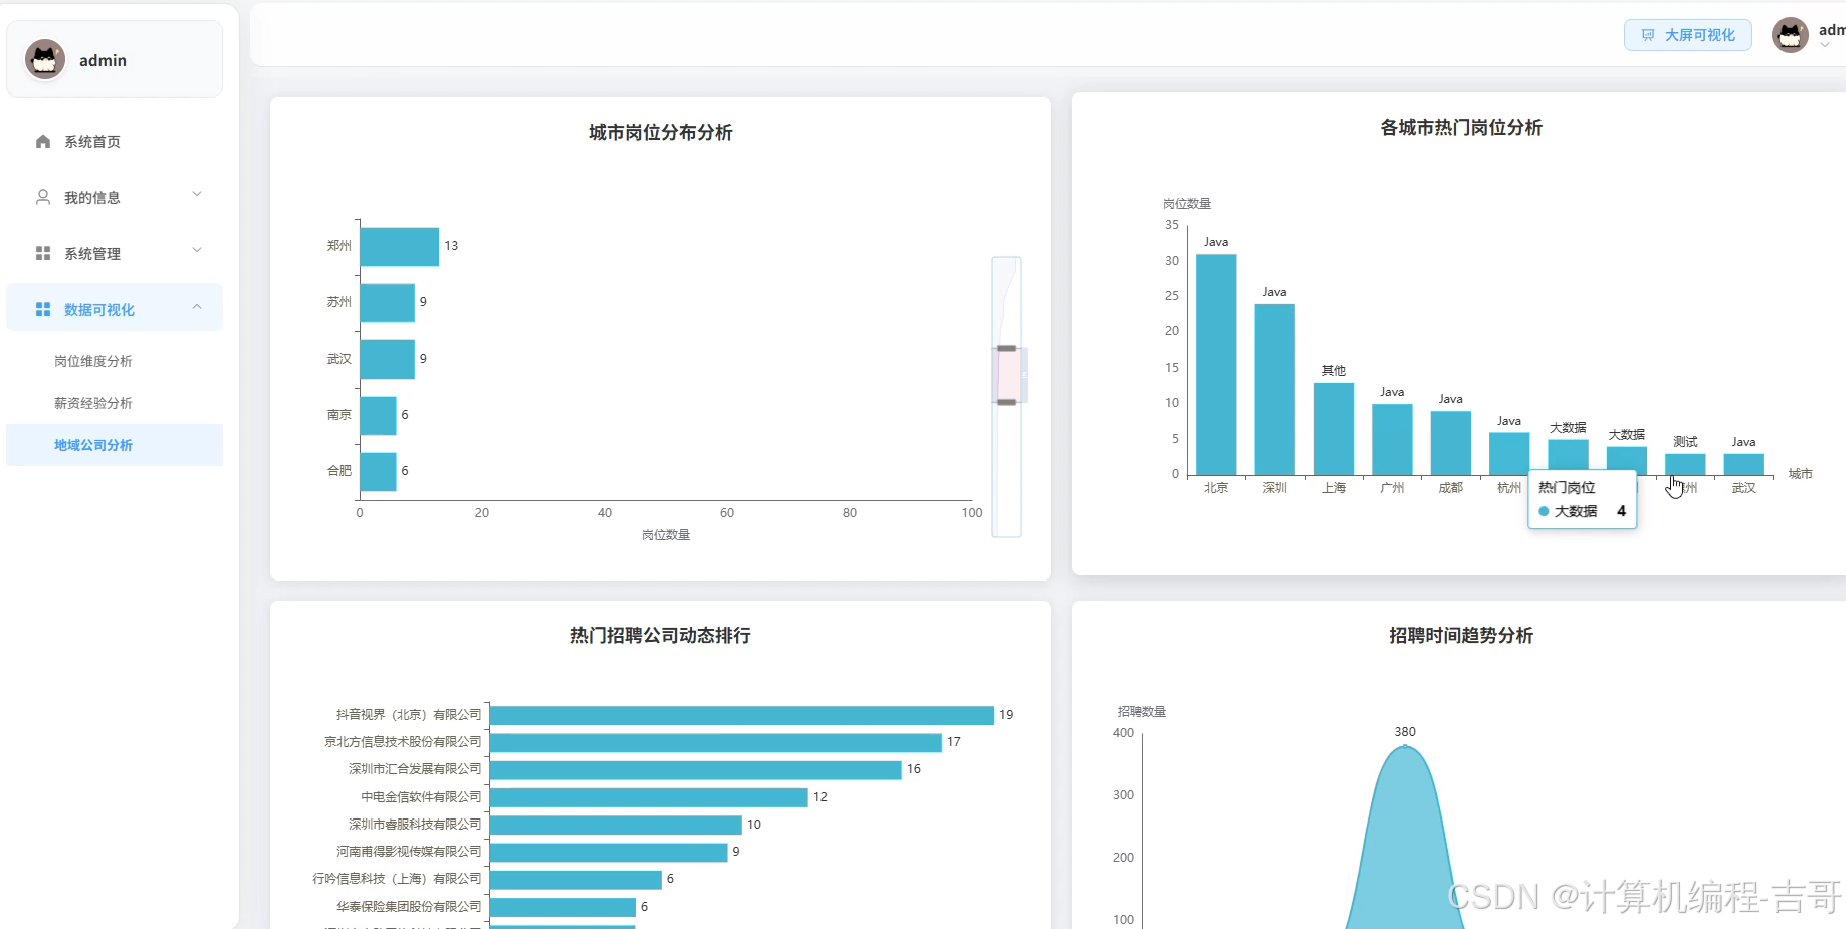Click the 成都 Java bar
The width and height of the screenshot is (1846, 929).
pyautogui.click(x=1450, y=443)
